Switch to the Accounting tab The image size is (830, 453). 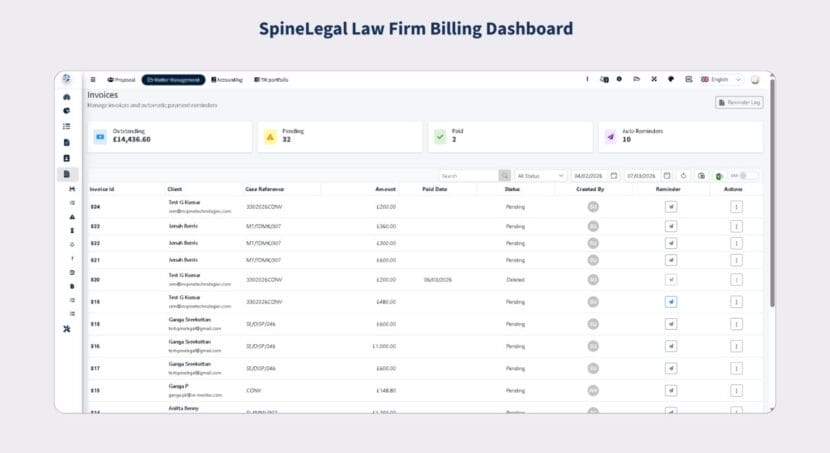(x=227, y=80)
